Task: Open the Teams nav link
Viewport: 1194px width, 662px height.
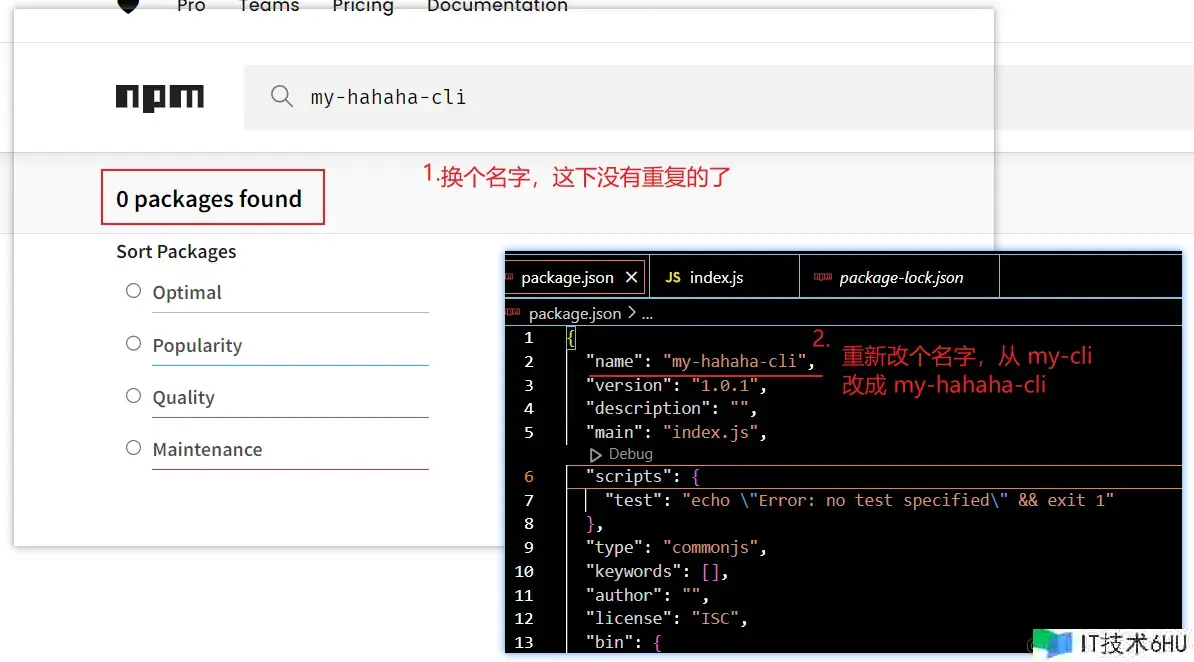Action: [269, 6]
